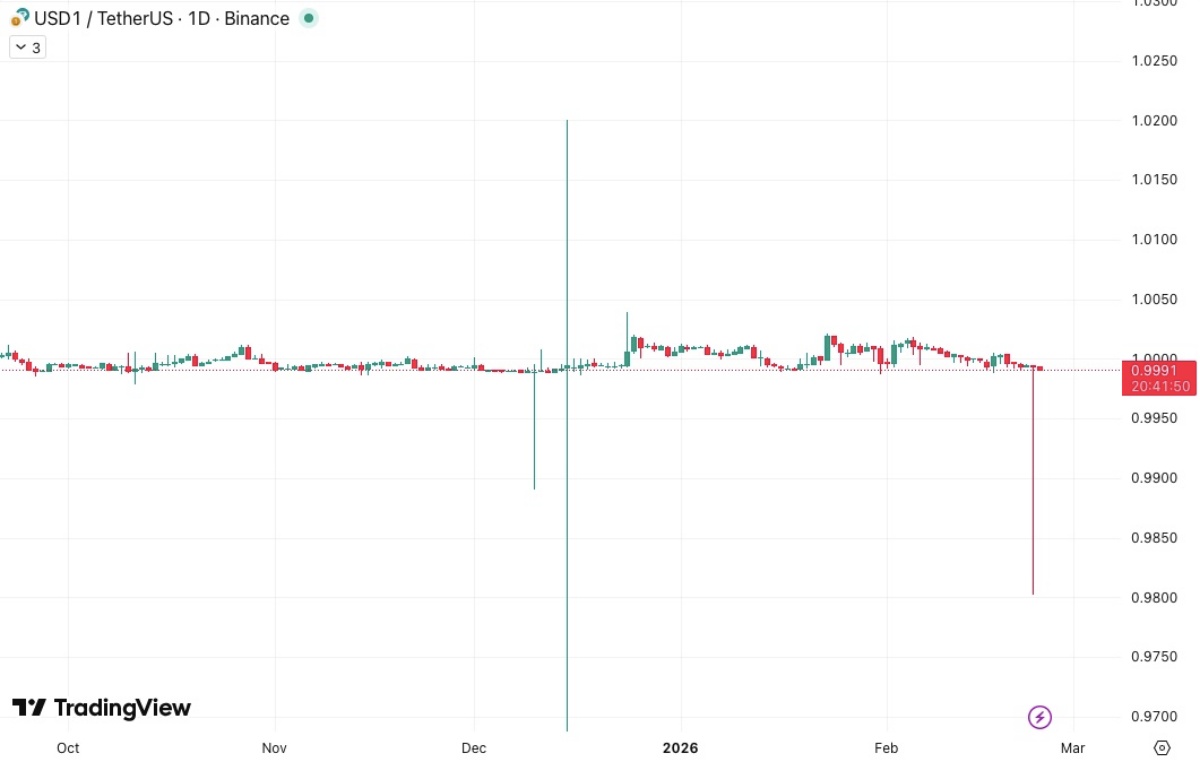The image size is (1200, 762).
Task: Click the countdown timer 20:41:50
Action: pyautogui.click(x=1158, y=386)
